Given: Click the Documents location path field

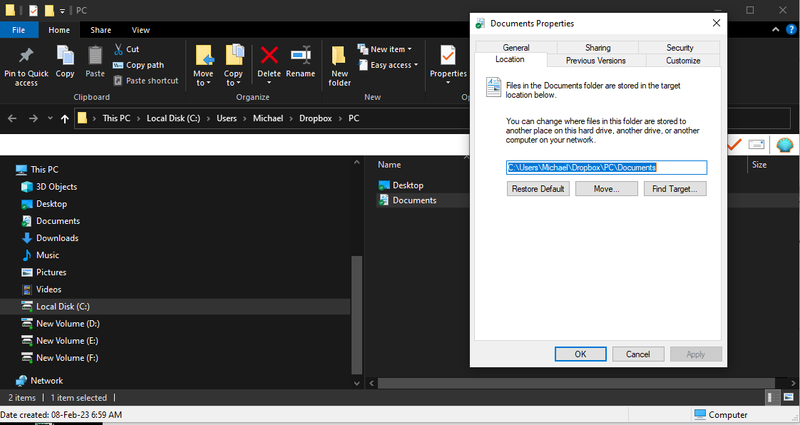Looking at the screenshot, I should click(x=606, y=168).
